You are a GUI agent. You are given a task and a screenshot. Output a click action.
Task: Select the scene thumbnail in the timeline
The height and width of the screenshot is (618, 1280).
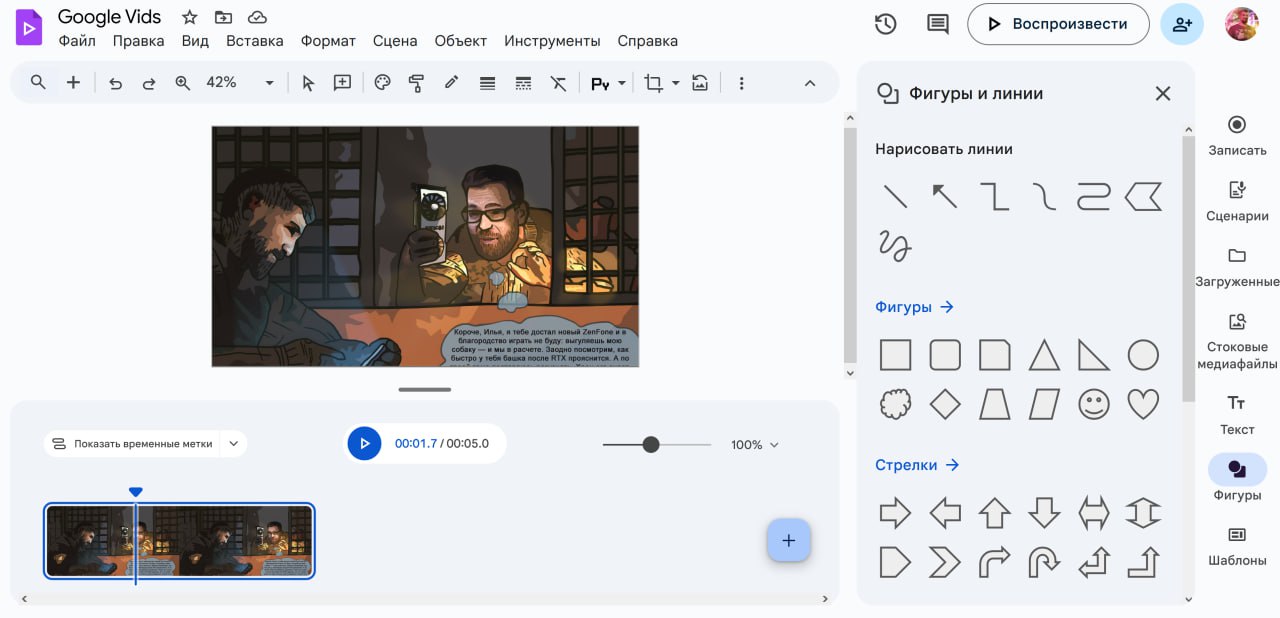pyautogui.click(x=180, y=541)
